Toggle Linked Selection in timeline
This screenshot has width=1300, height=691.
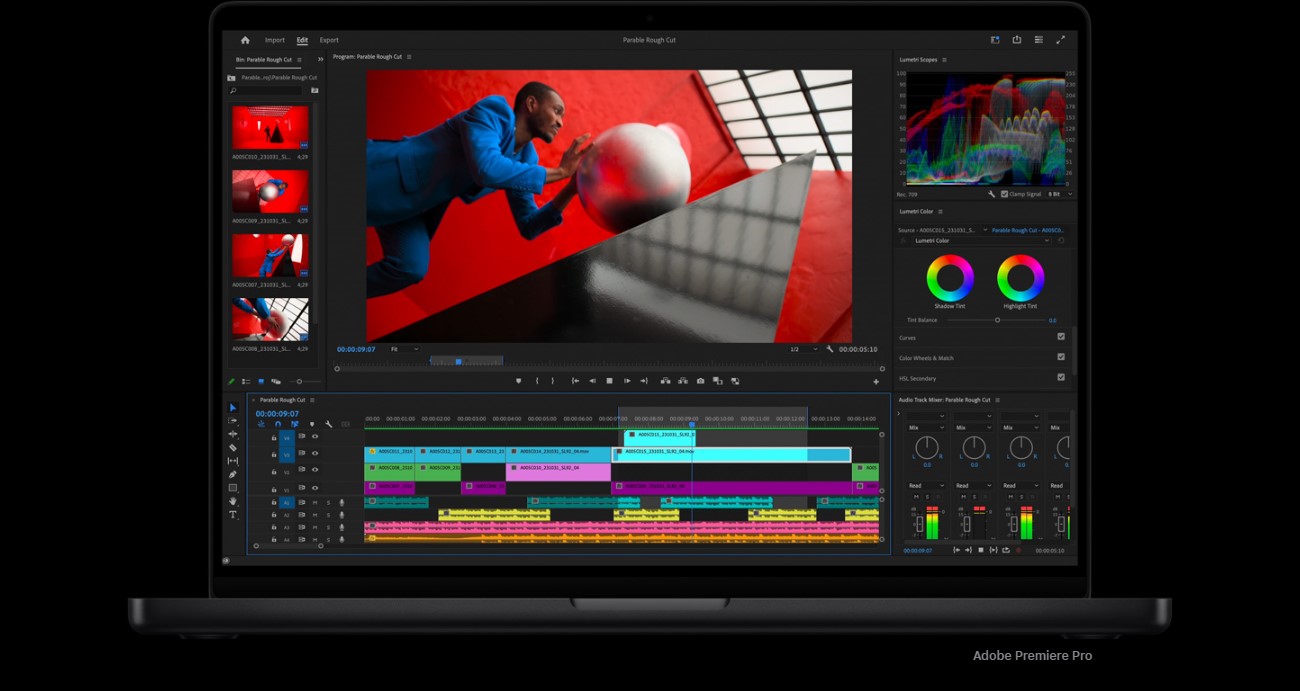click(295, 424)
